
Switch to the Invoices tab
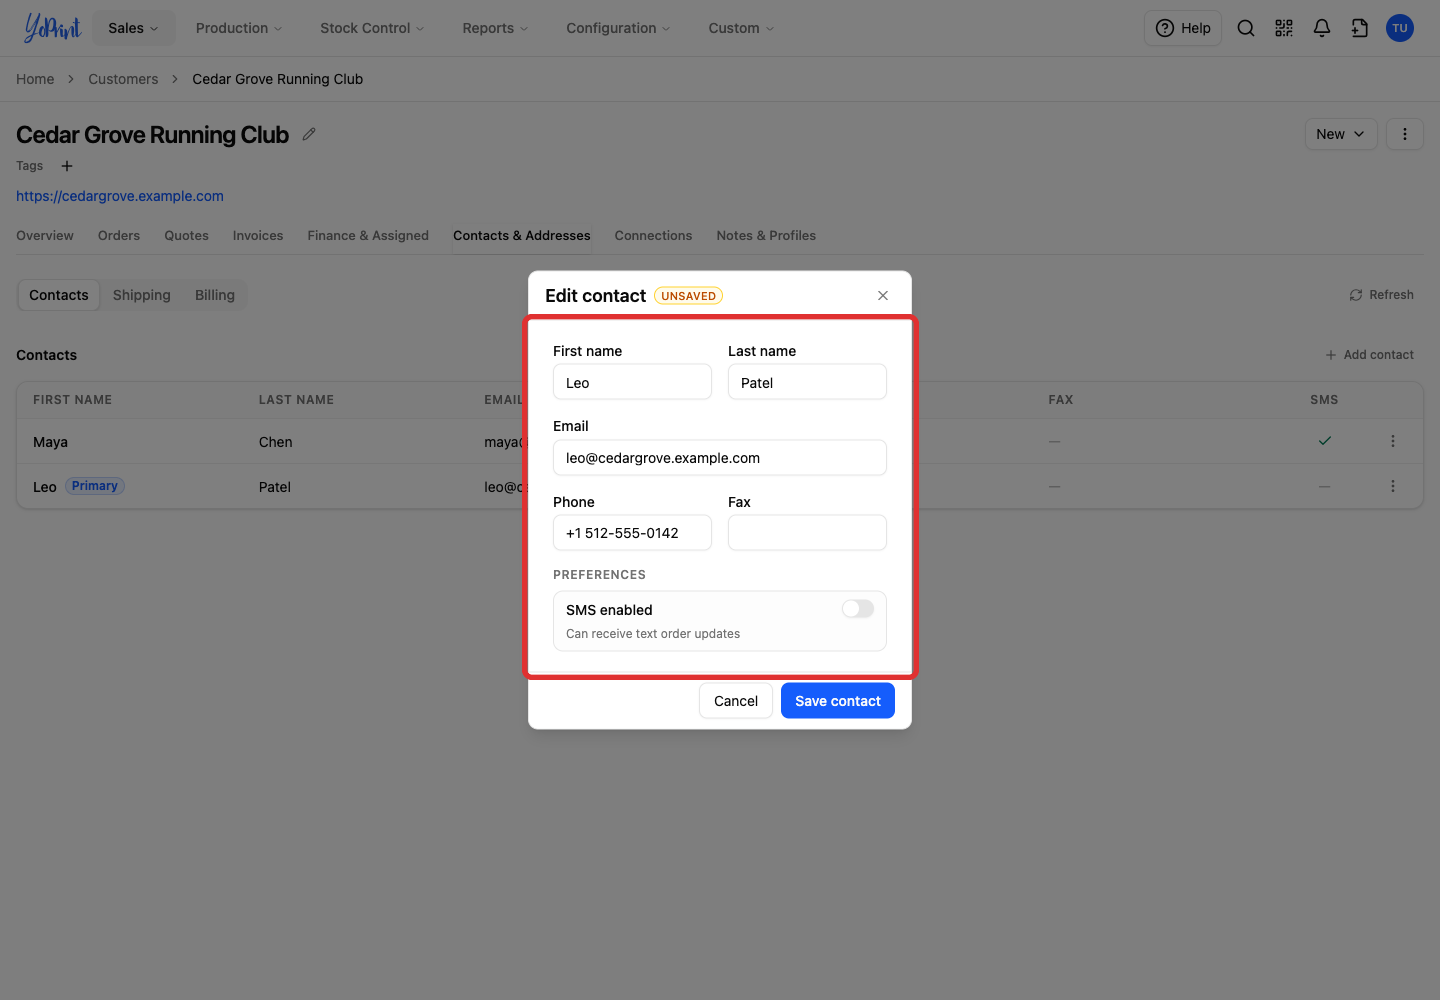(x=258, y=236)
